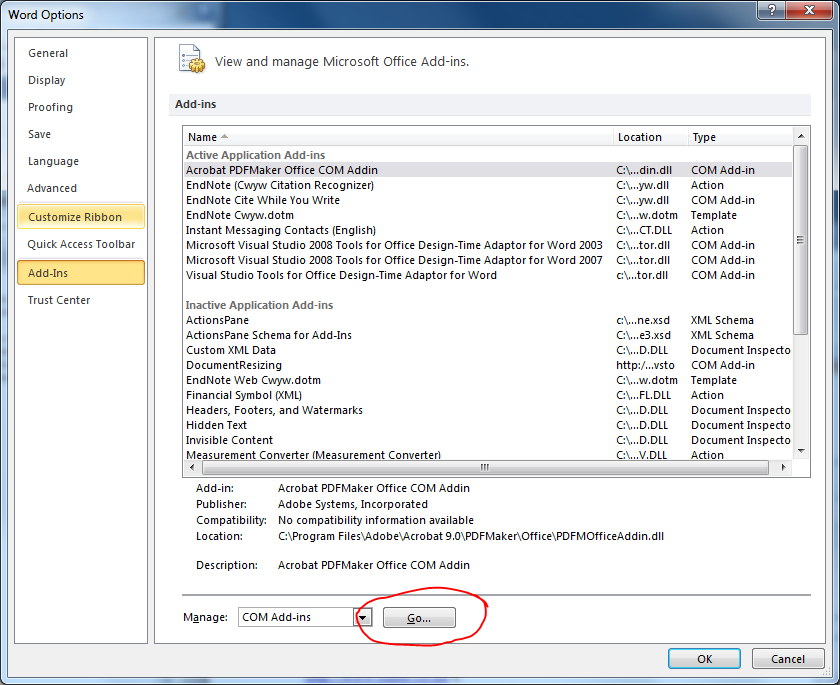Screen dimensions: 840x685
Task: Select Instant Messaging Contacts (English)
Action: 488,230
